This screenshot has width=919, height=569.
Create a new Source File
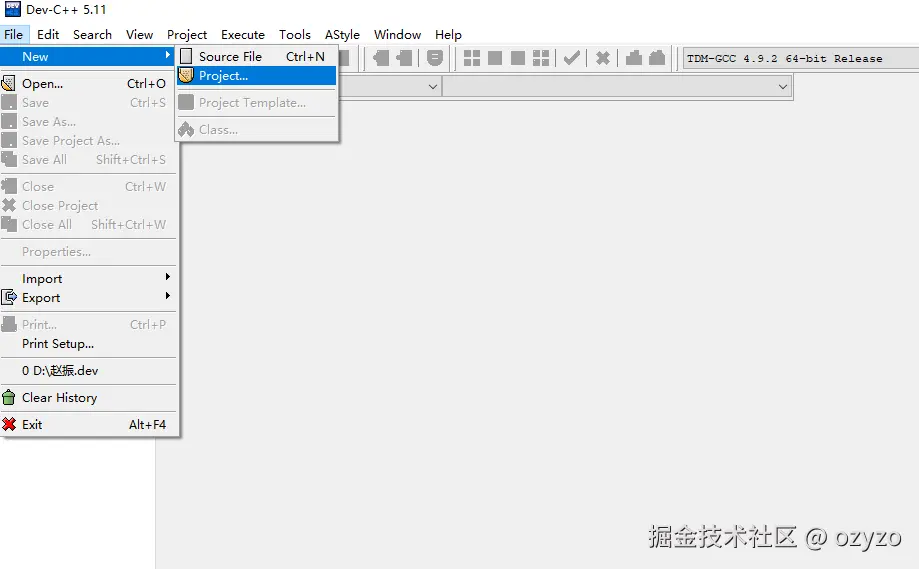(x=257, y=57)
